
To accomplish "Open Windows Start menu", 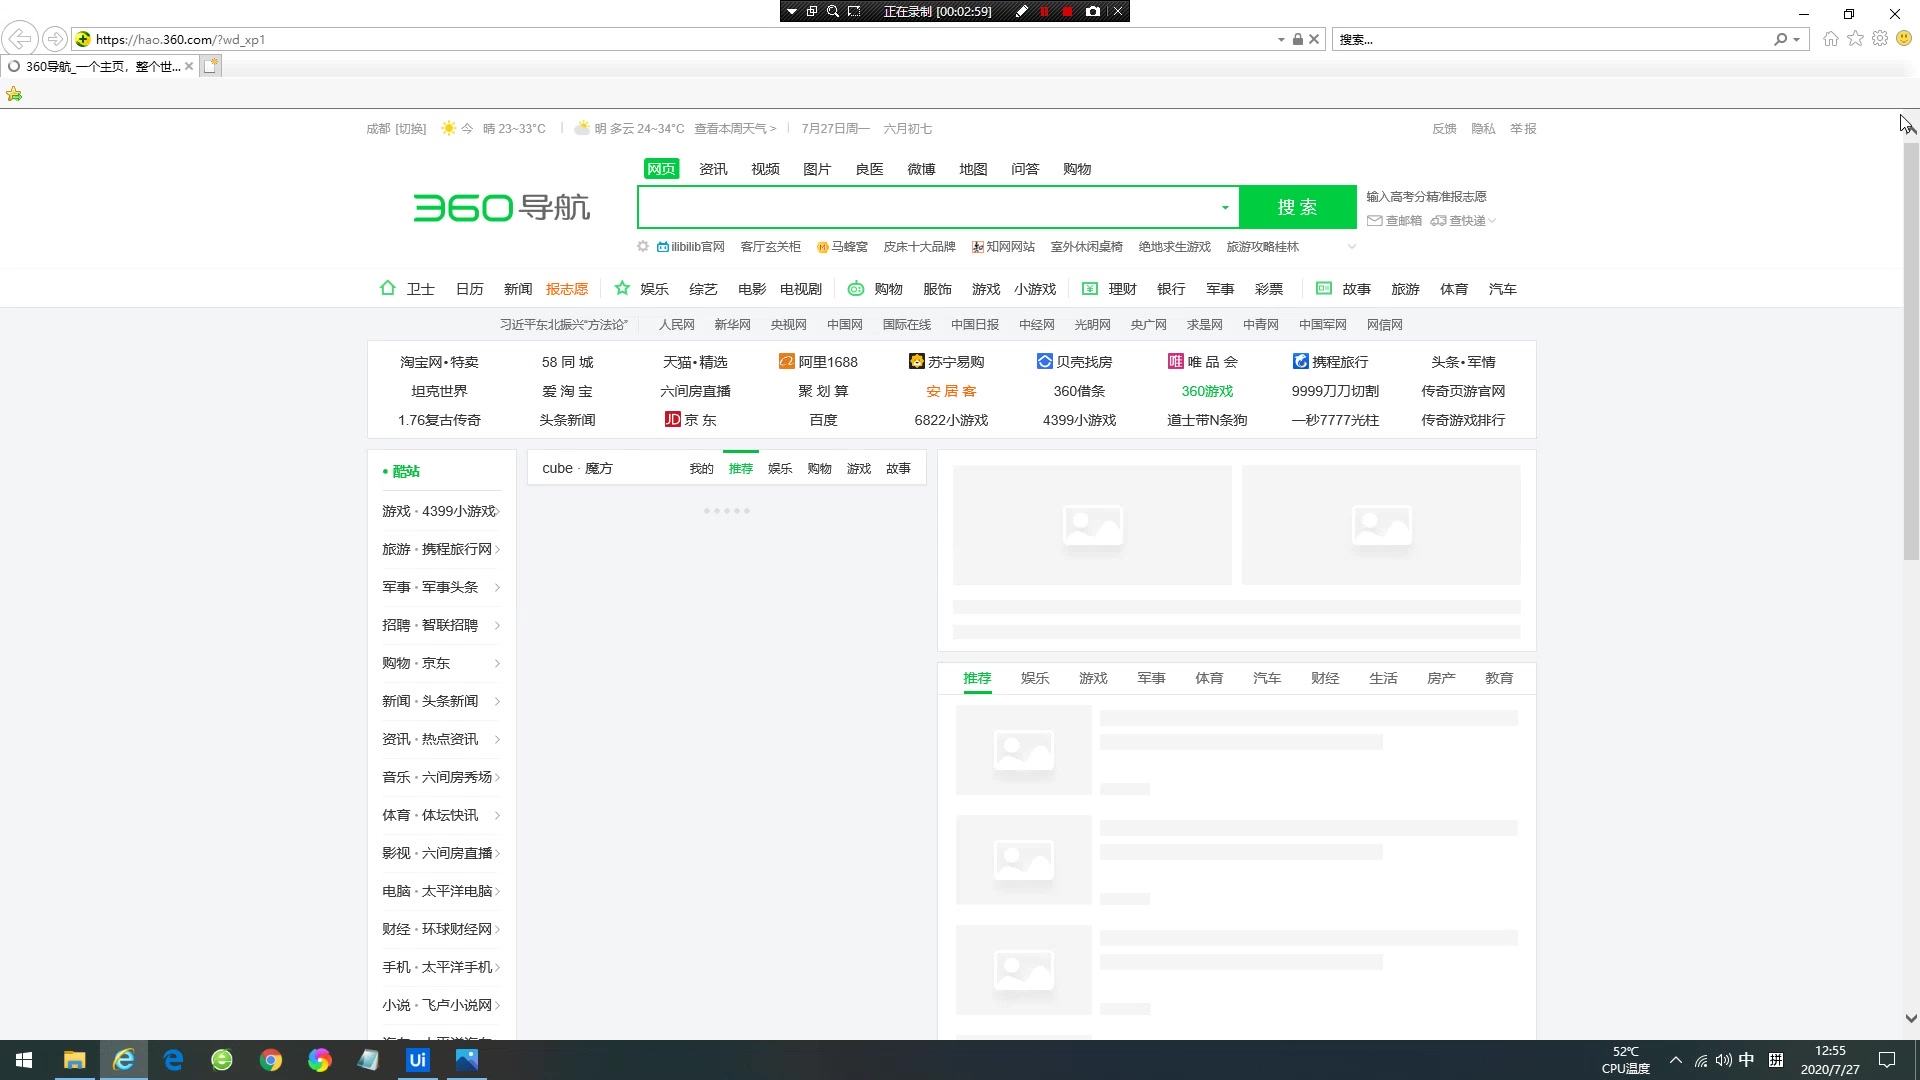I will 24,1060.
